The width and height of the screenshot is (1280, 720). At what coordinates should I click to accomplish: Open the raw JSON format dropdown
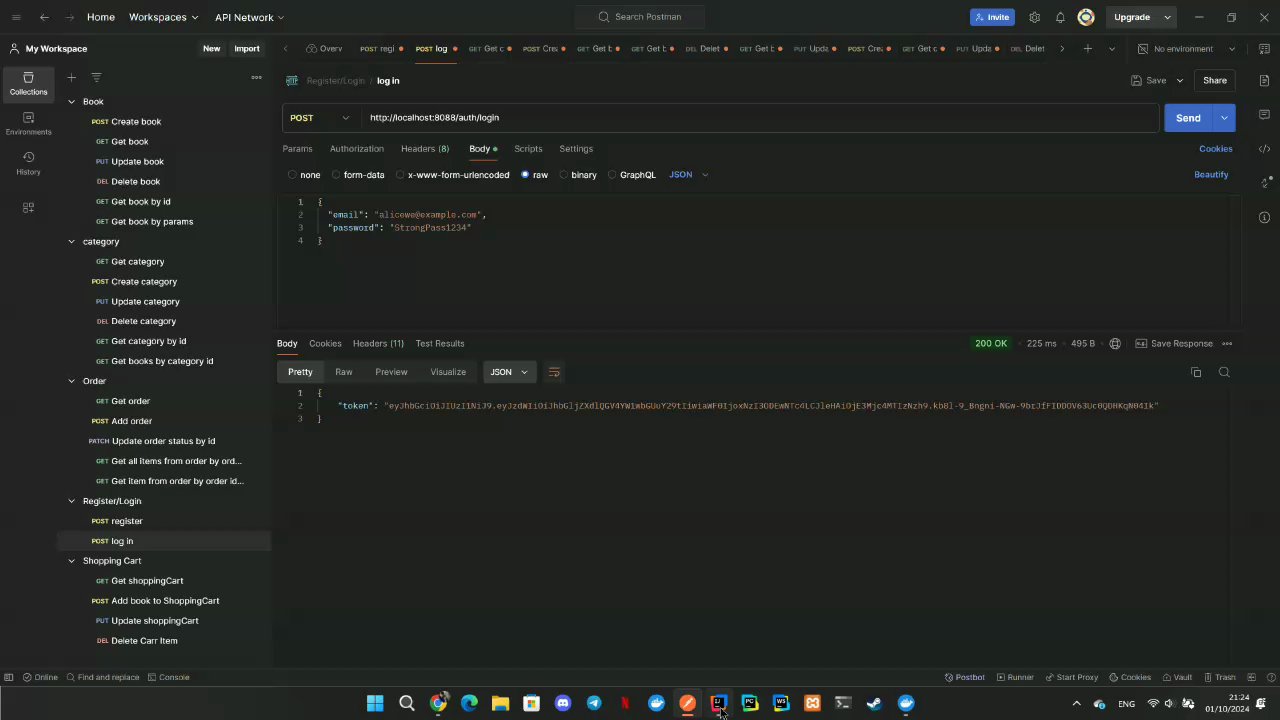click(x=688, y=175)
